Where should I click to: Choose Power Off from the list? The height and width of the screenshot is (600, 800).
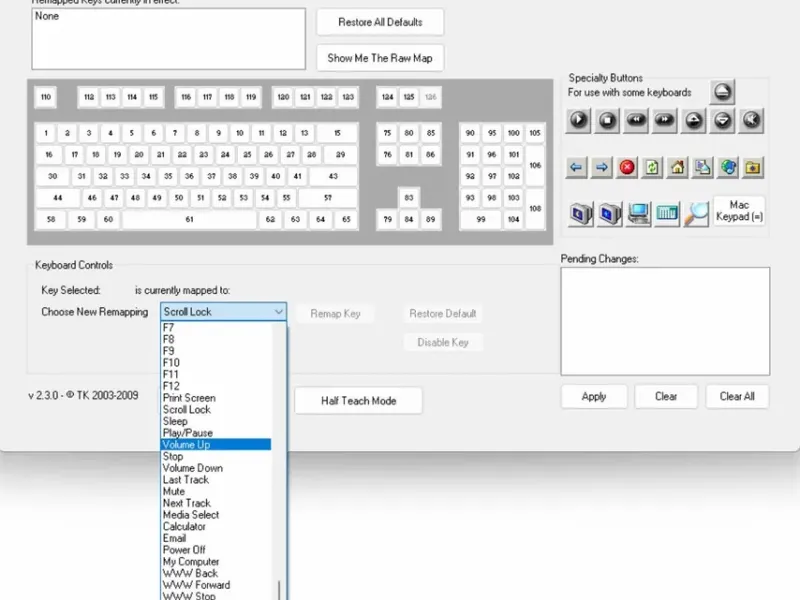pos(216,550)
